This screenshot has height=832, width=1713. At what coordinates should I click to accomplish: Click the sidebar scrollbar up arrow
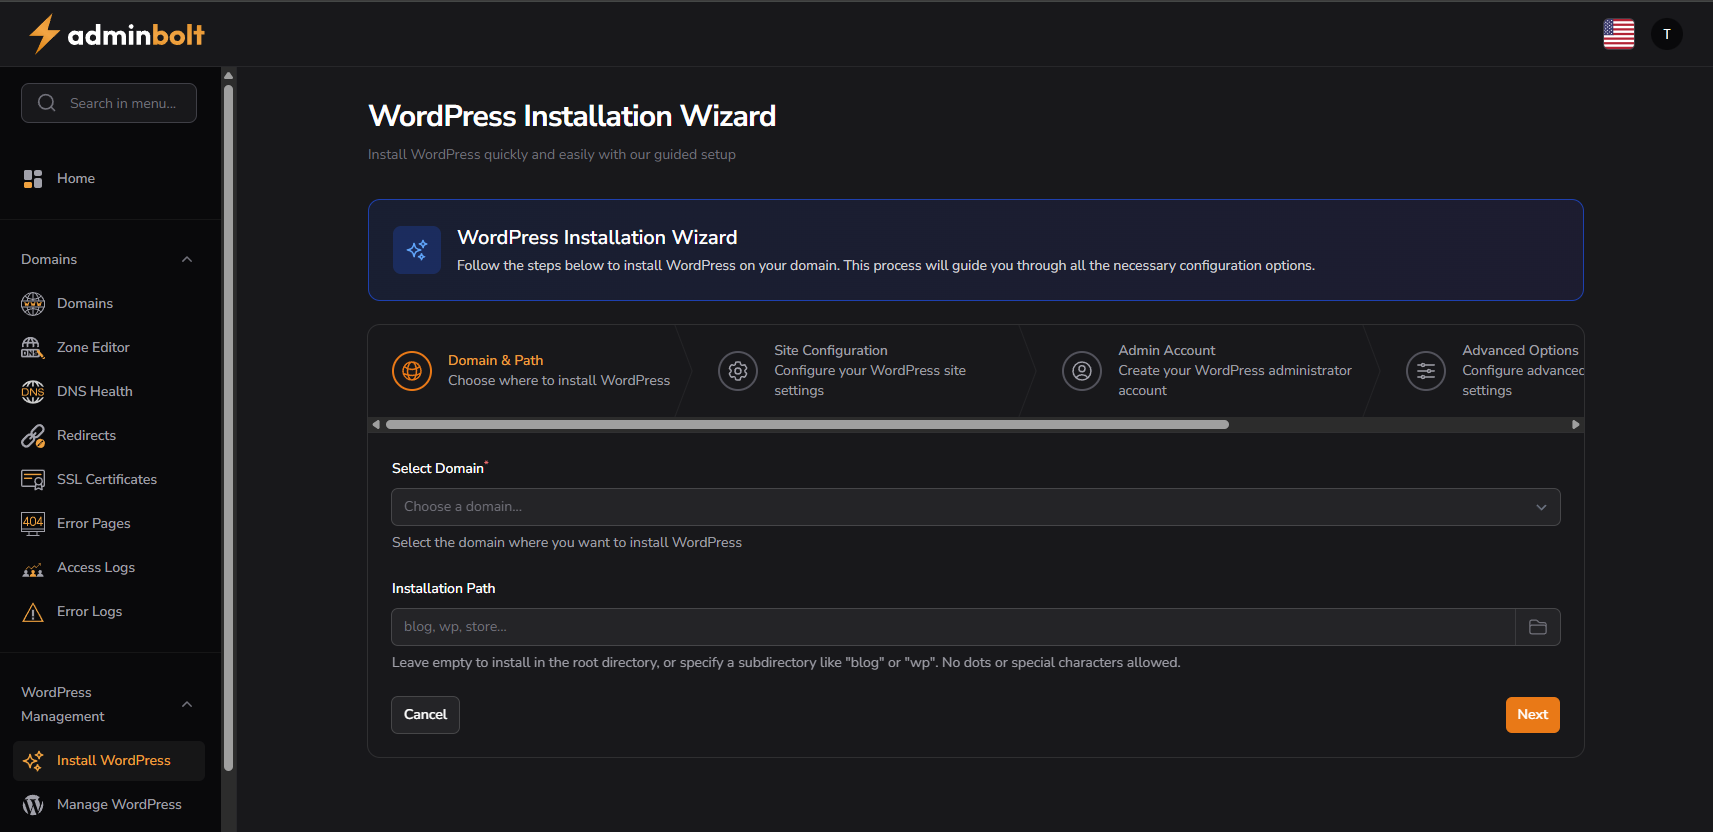[229, 75]
